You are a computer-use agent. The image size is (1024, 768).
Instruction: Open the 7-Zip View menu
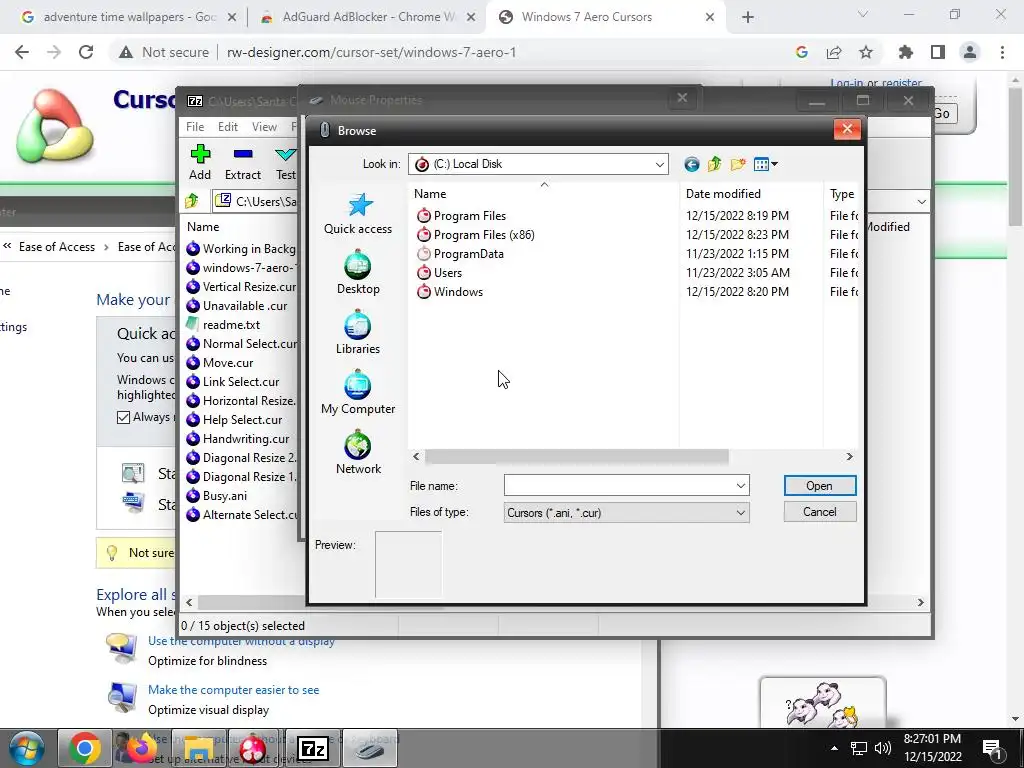pos(264,127)
